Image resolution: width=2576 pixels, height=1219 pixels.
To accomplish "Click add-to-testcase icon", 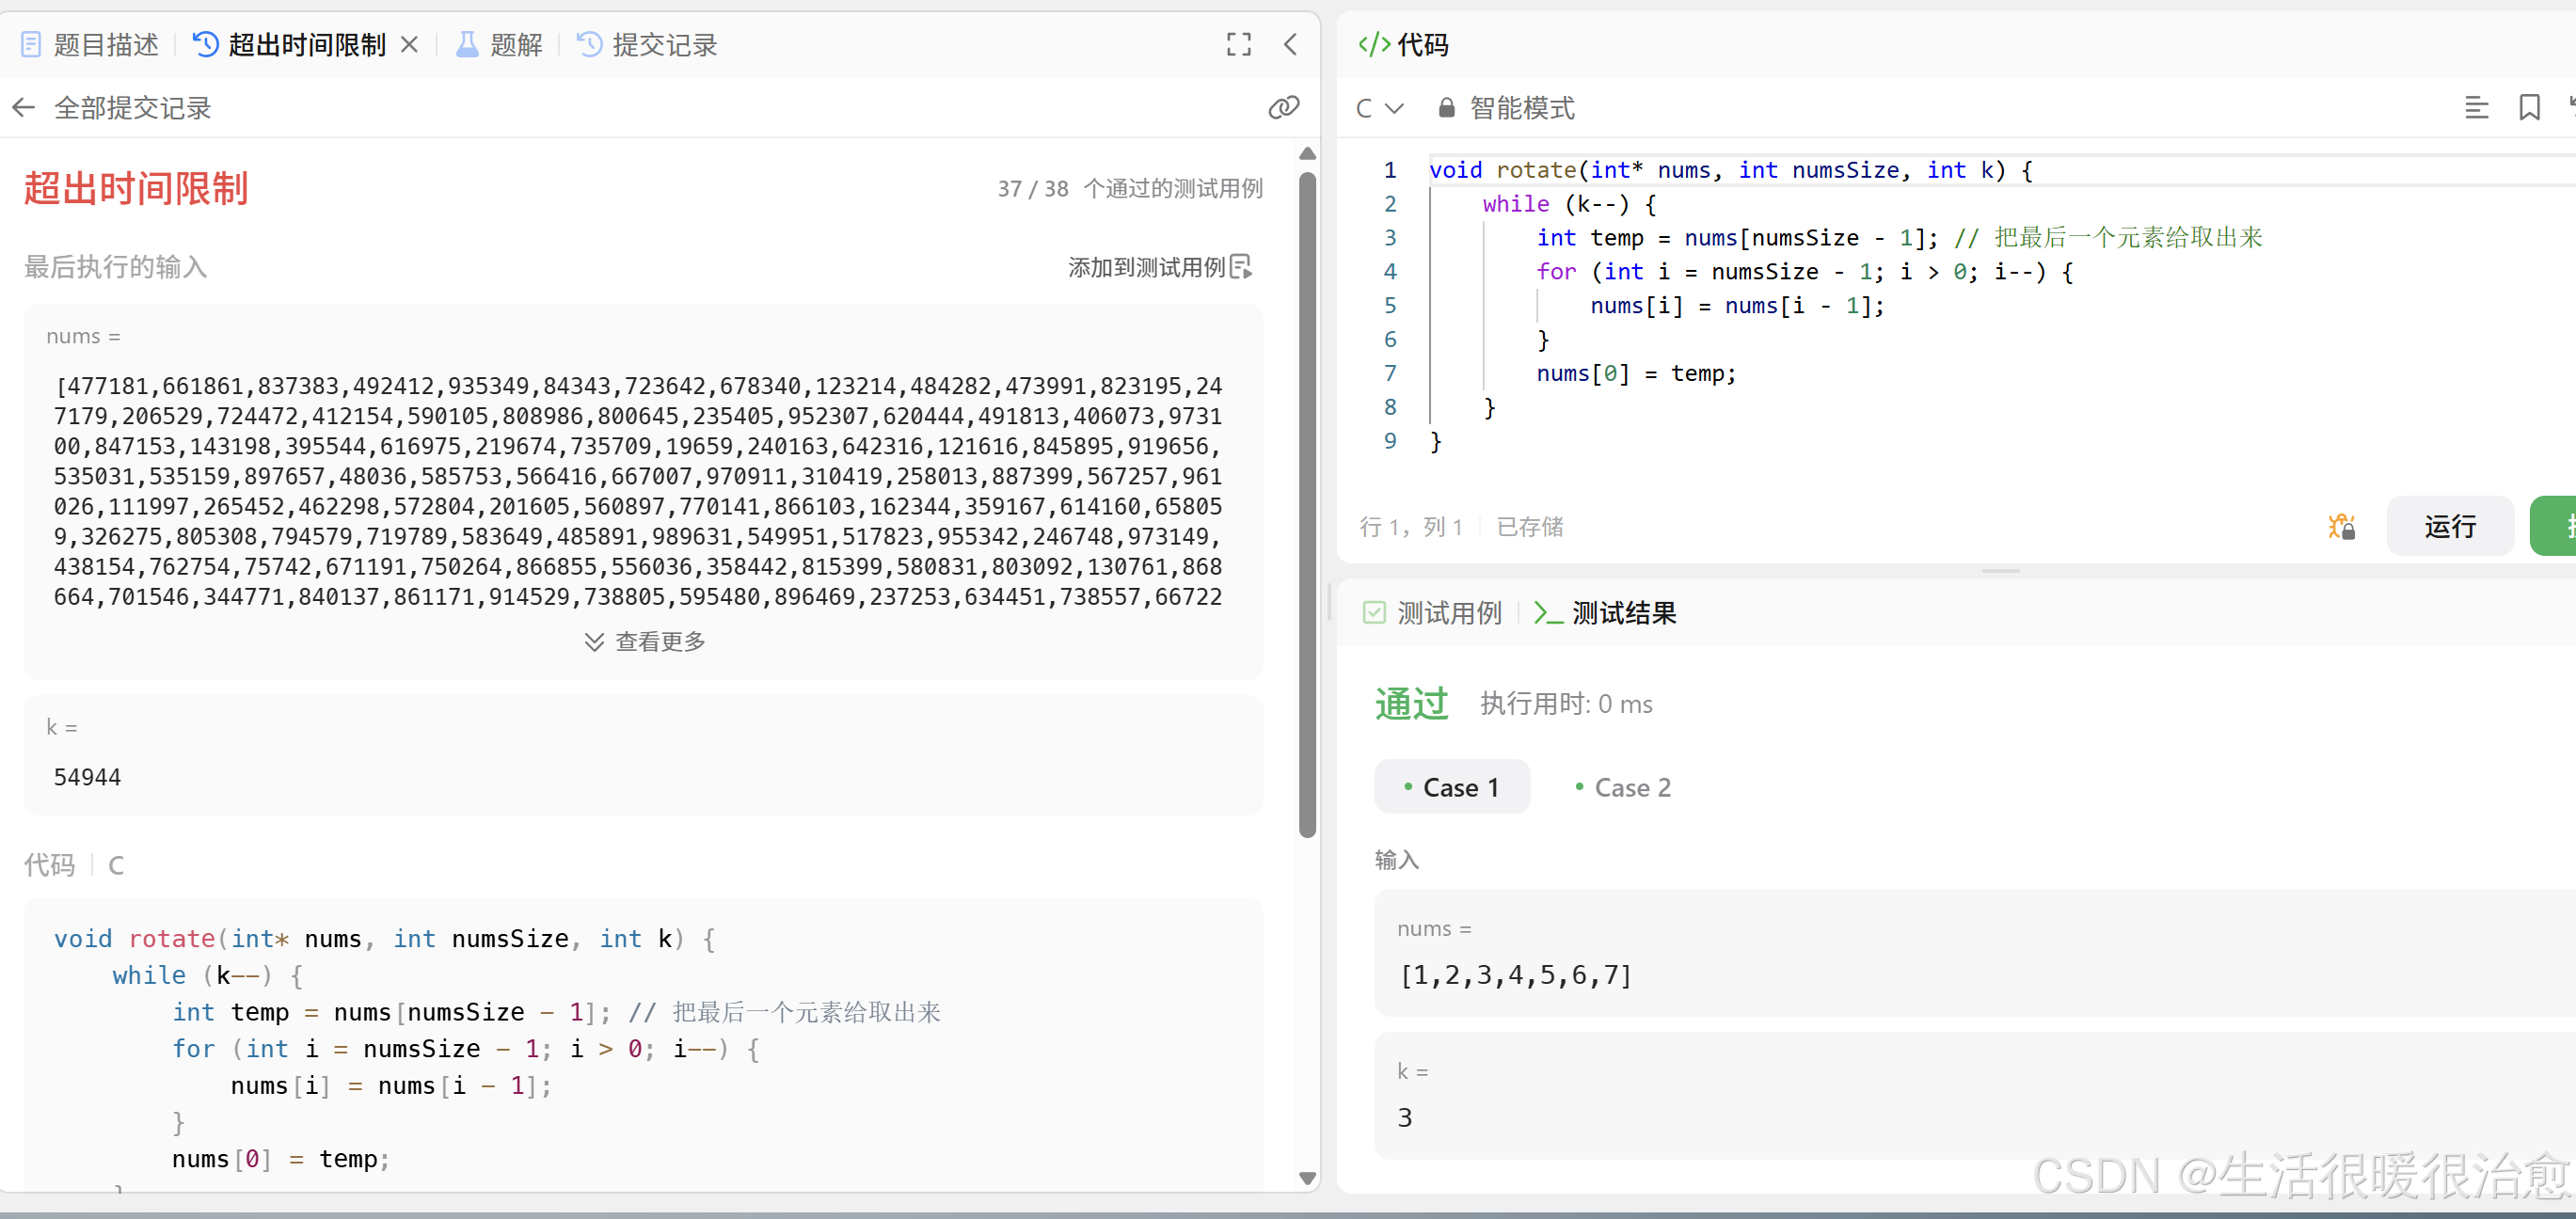I will pos(1241,267).
